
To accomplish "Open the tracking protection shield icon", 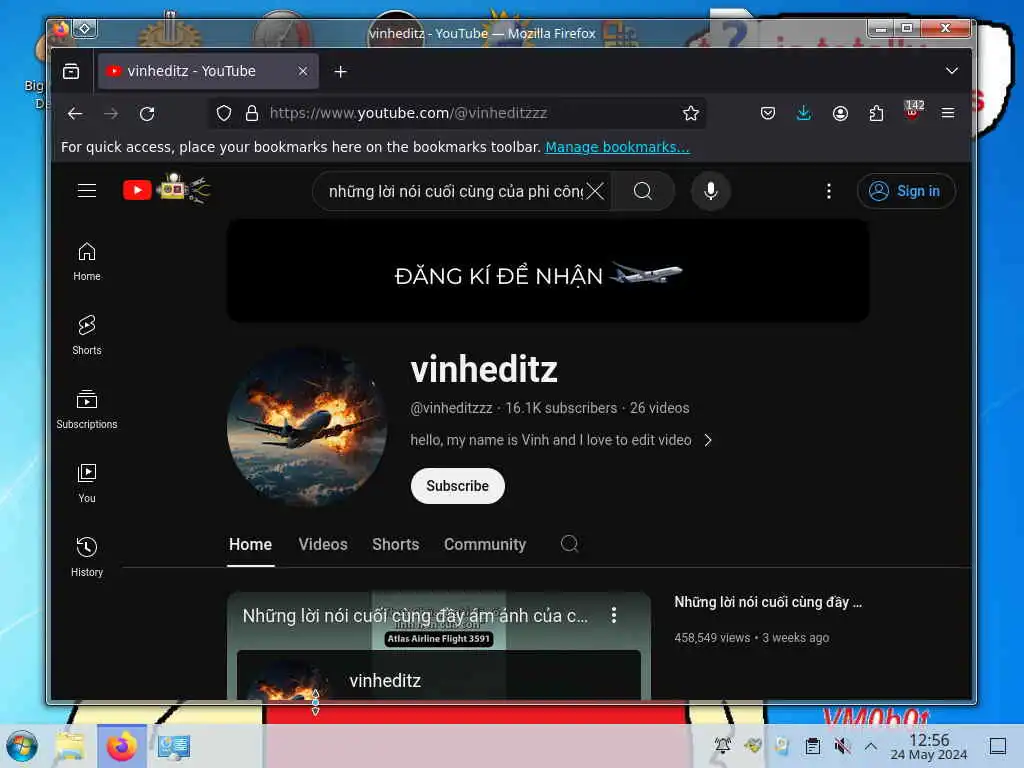I will [224, 114].
